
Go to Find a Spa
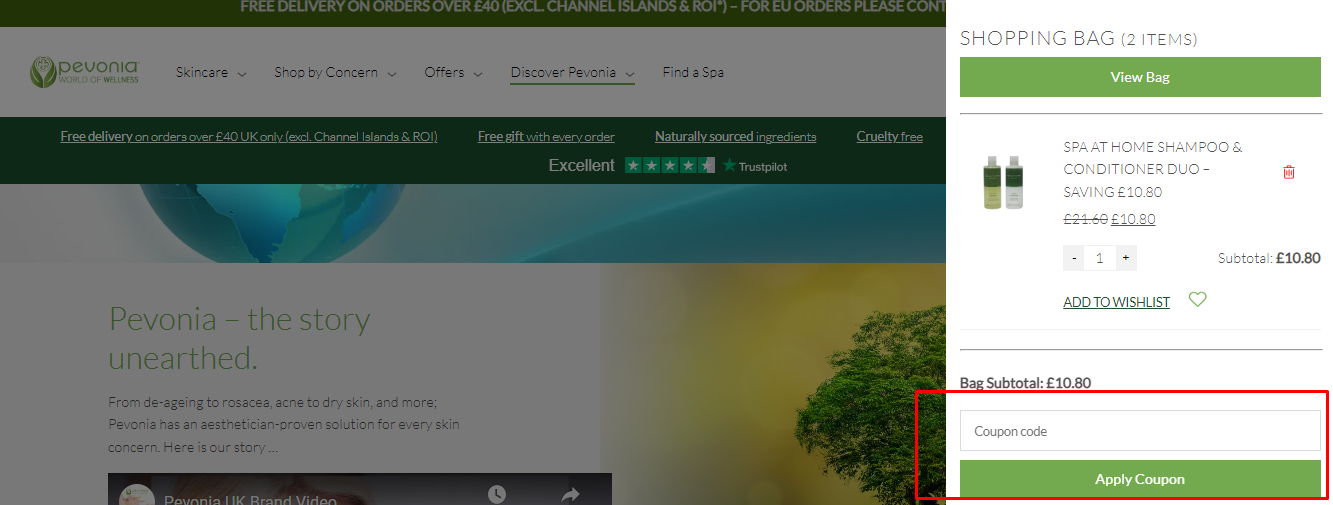pos(693,72)
